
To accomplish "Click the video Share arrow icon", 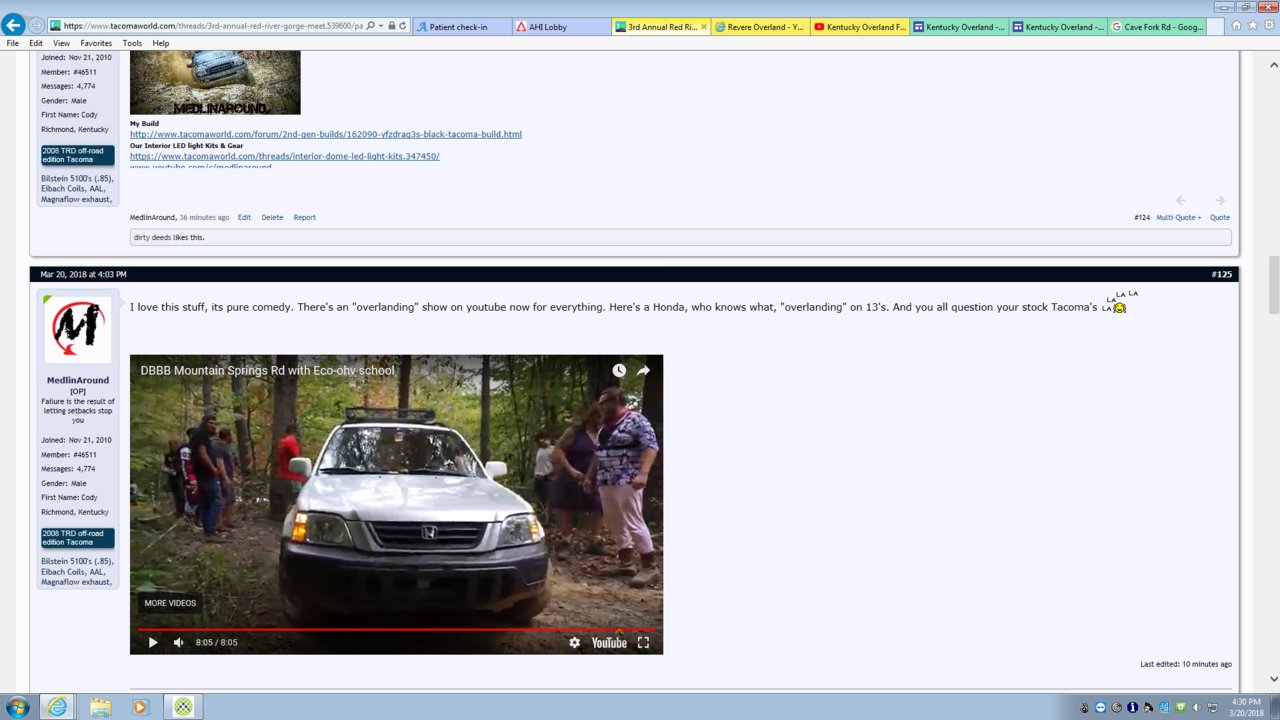I will tap(643, 370).
